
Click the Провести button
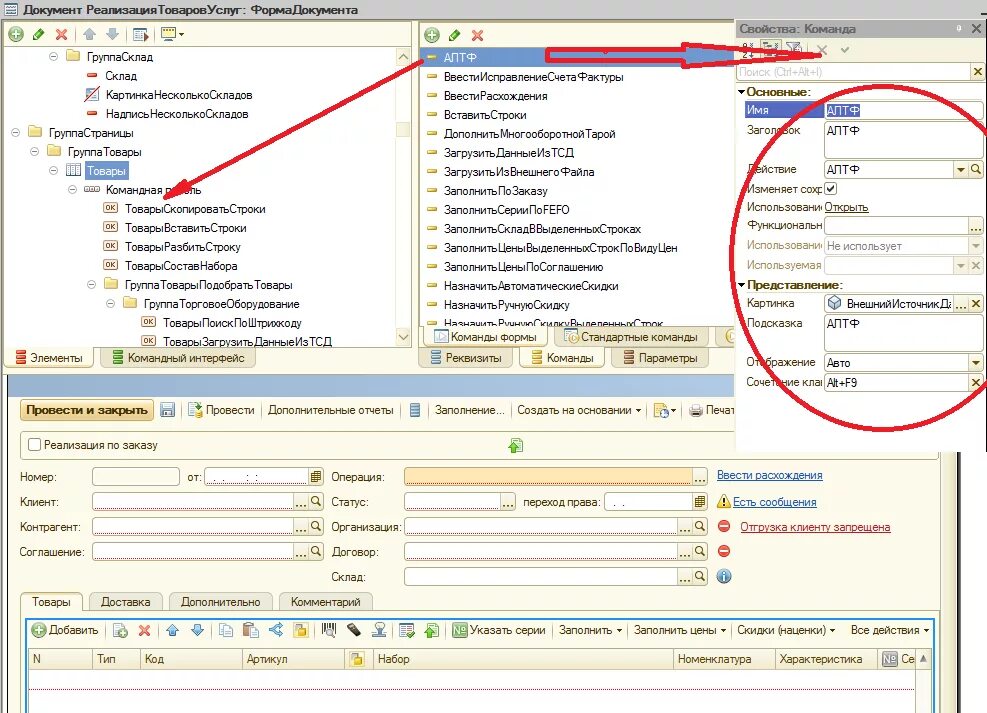tap(222, 410)
